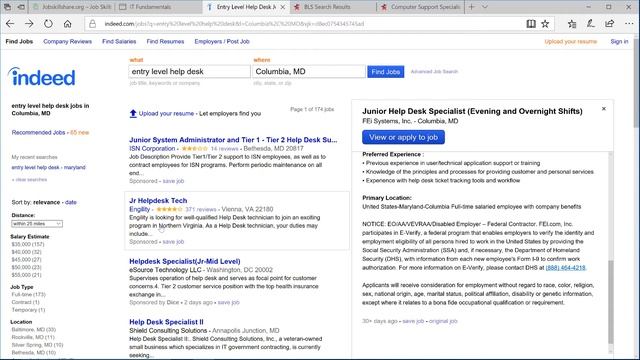
Task: Open Jr Helpdesk Tech job listing
Action: click(x=158, y=201)
